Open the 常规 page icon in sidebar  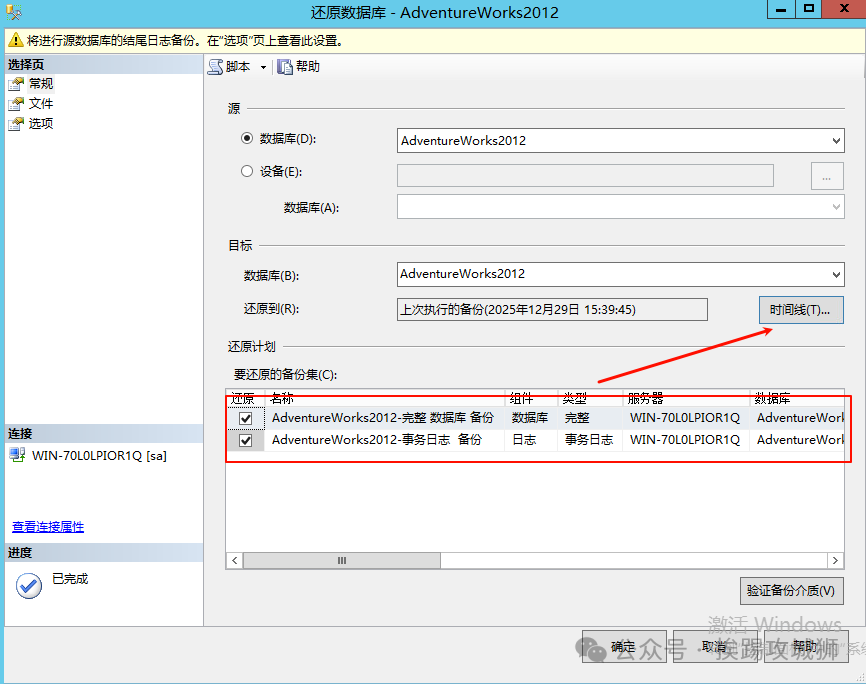pyautogui.click(x=16, y=84)
